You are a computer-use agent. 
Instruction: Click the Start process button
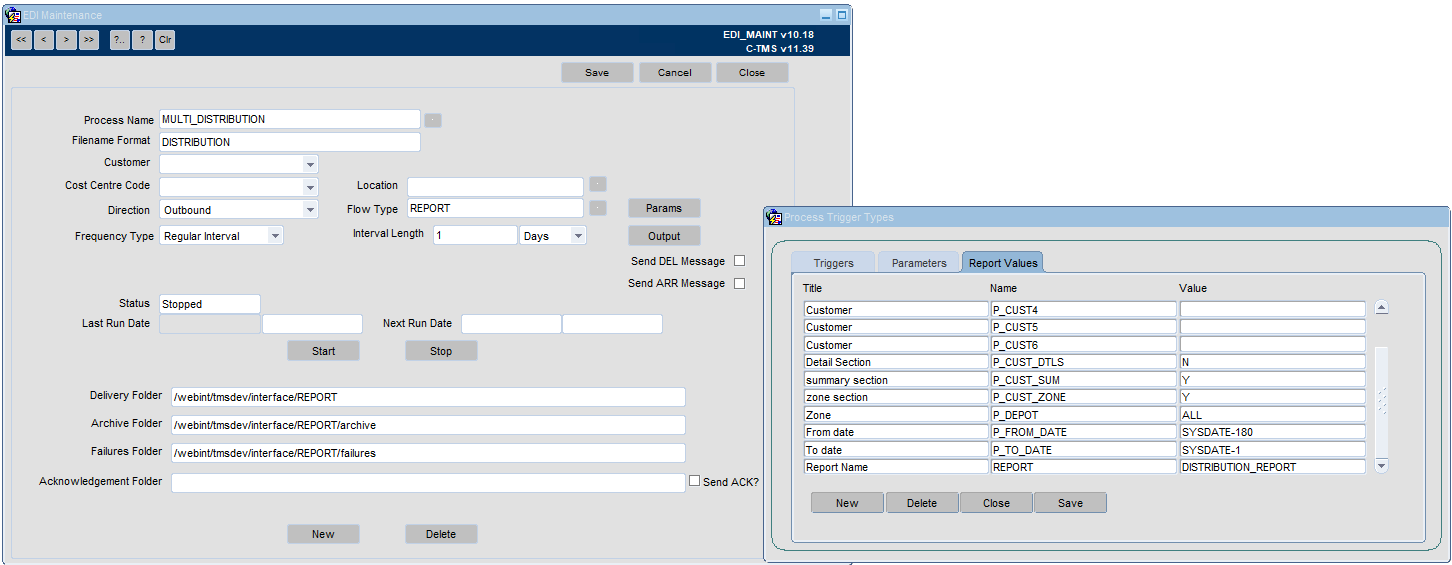click(323, 351)
